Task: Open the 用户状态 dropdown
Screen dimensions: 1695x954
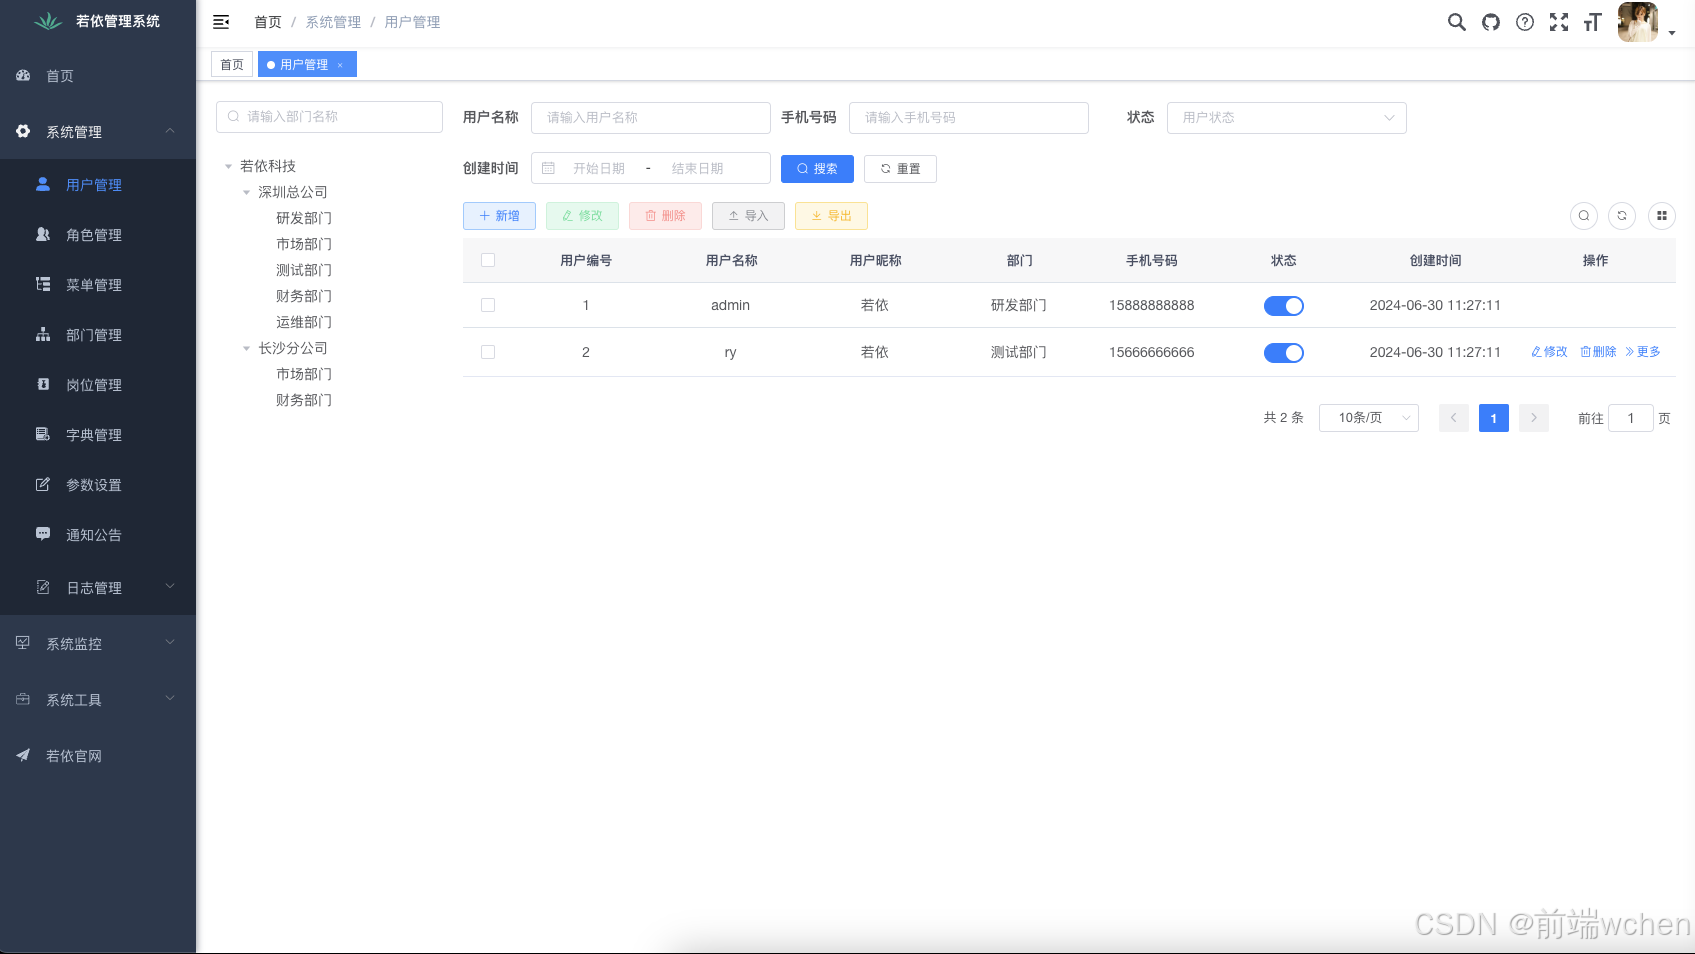Action: coord(1286,117)
